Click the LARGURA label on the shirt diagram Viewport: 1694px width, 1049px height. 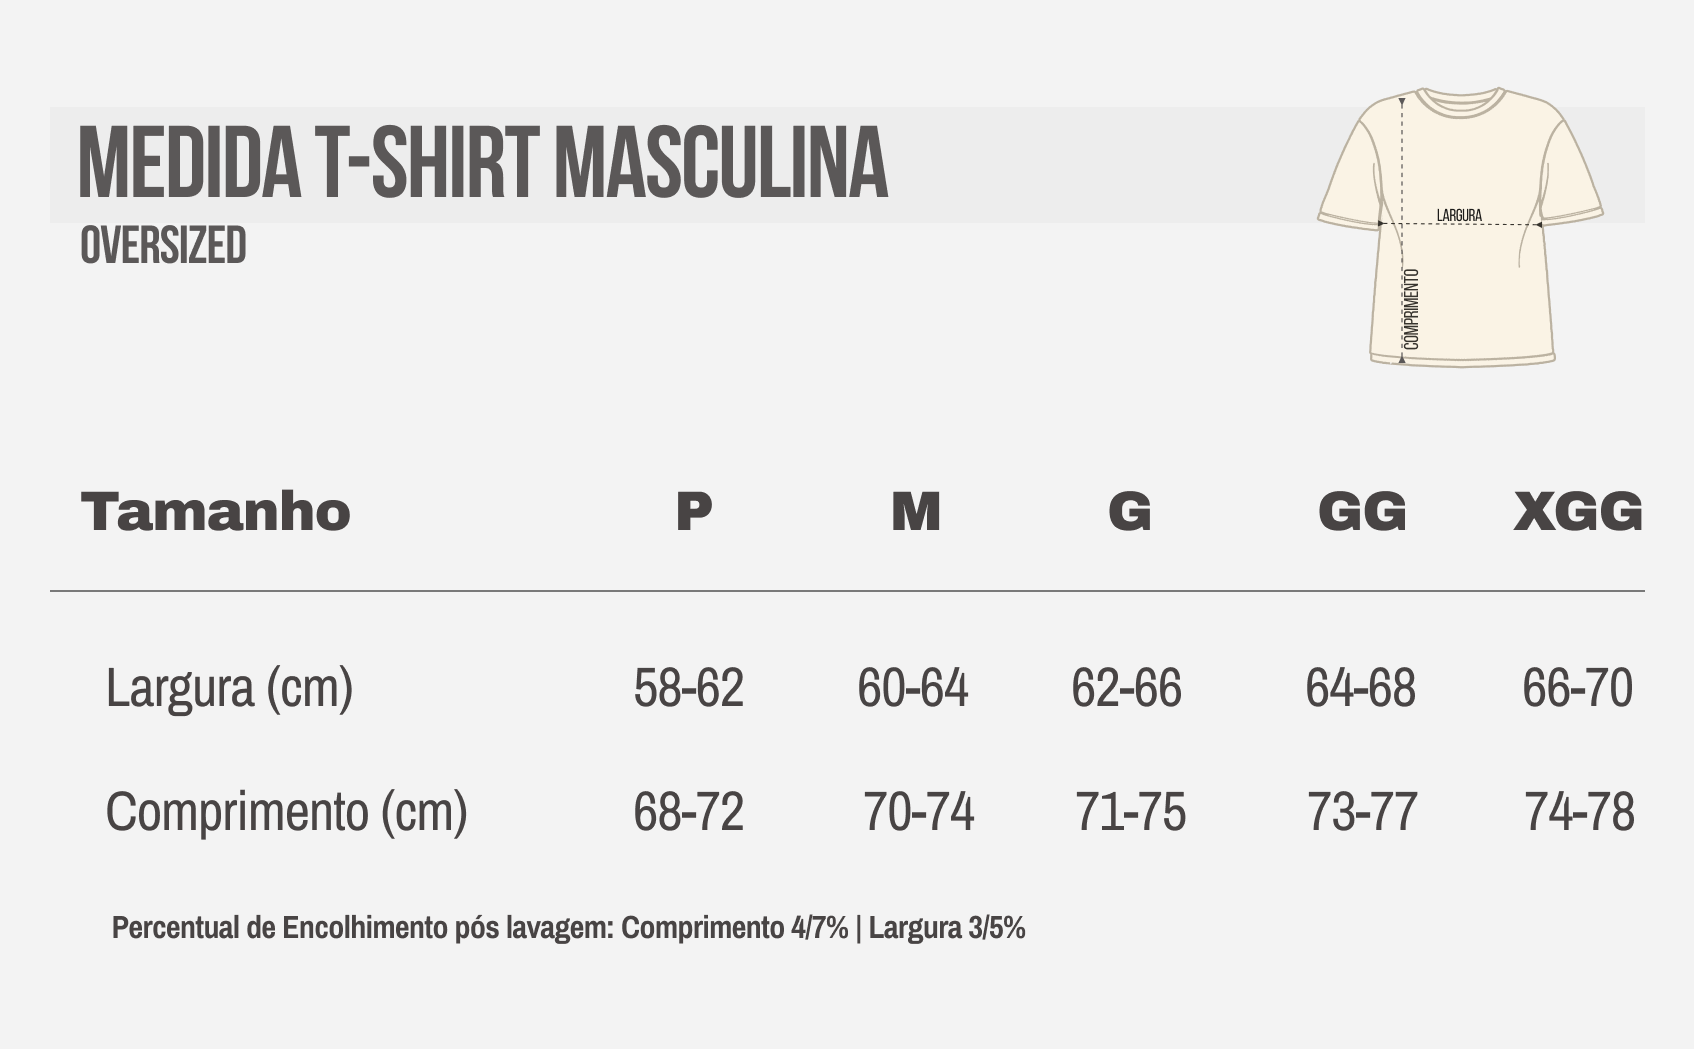1459,215
